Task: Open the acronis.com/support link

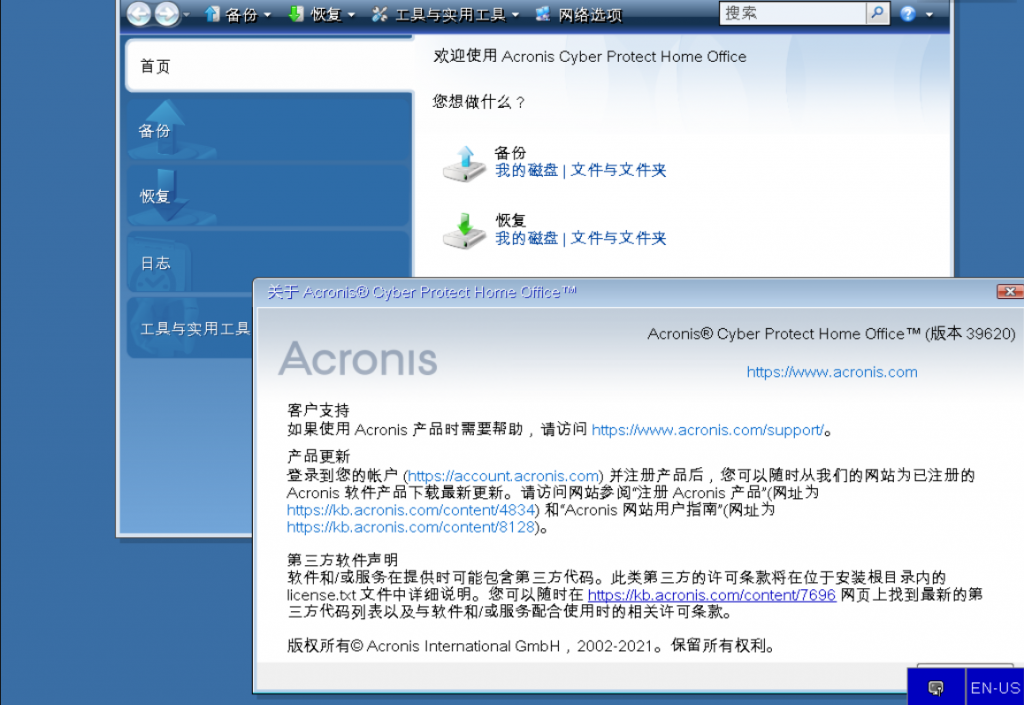Action: click(x=707, y=430)
